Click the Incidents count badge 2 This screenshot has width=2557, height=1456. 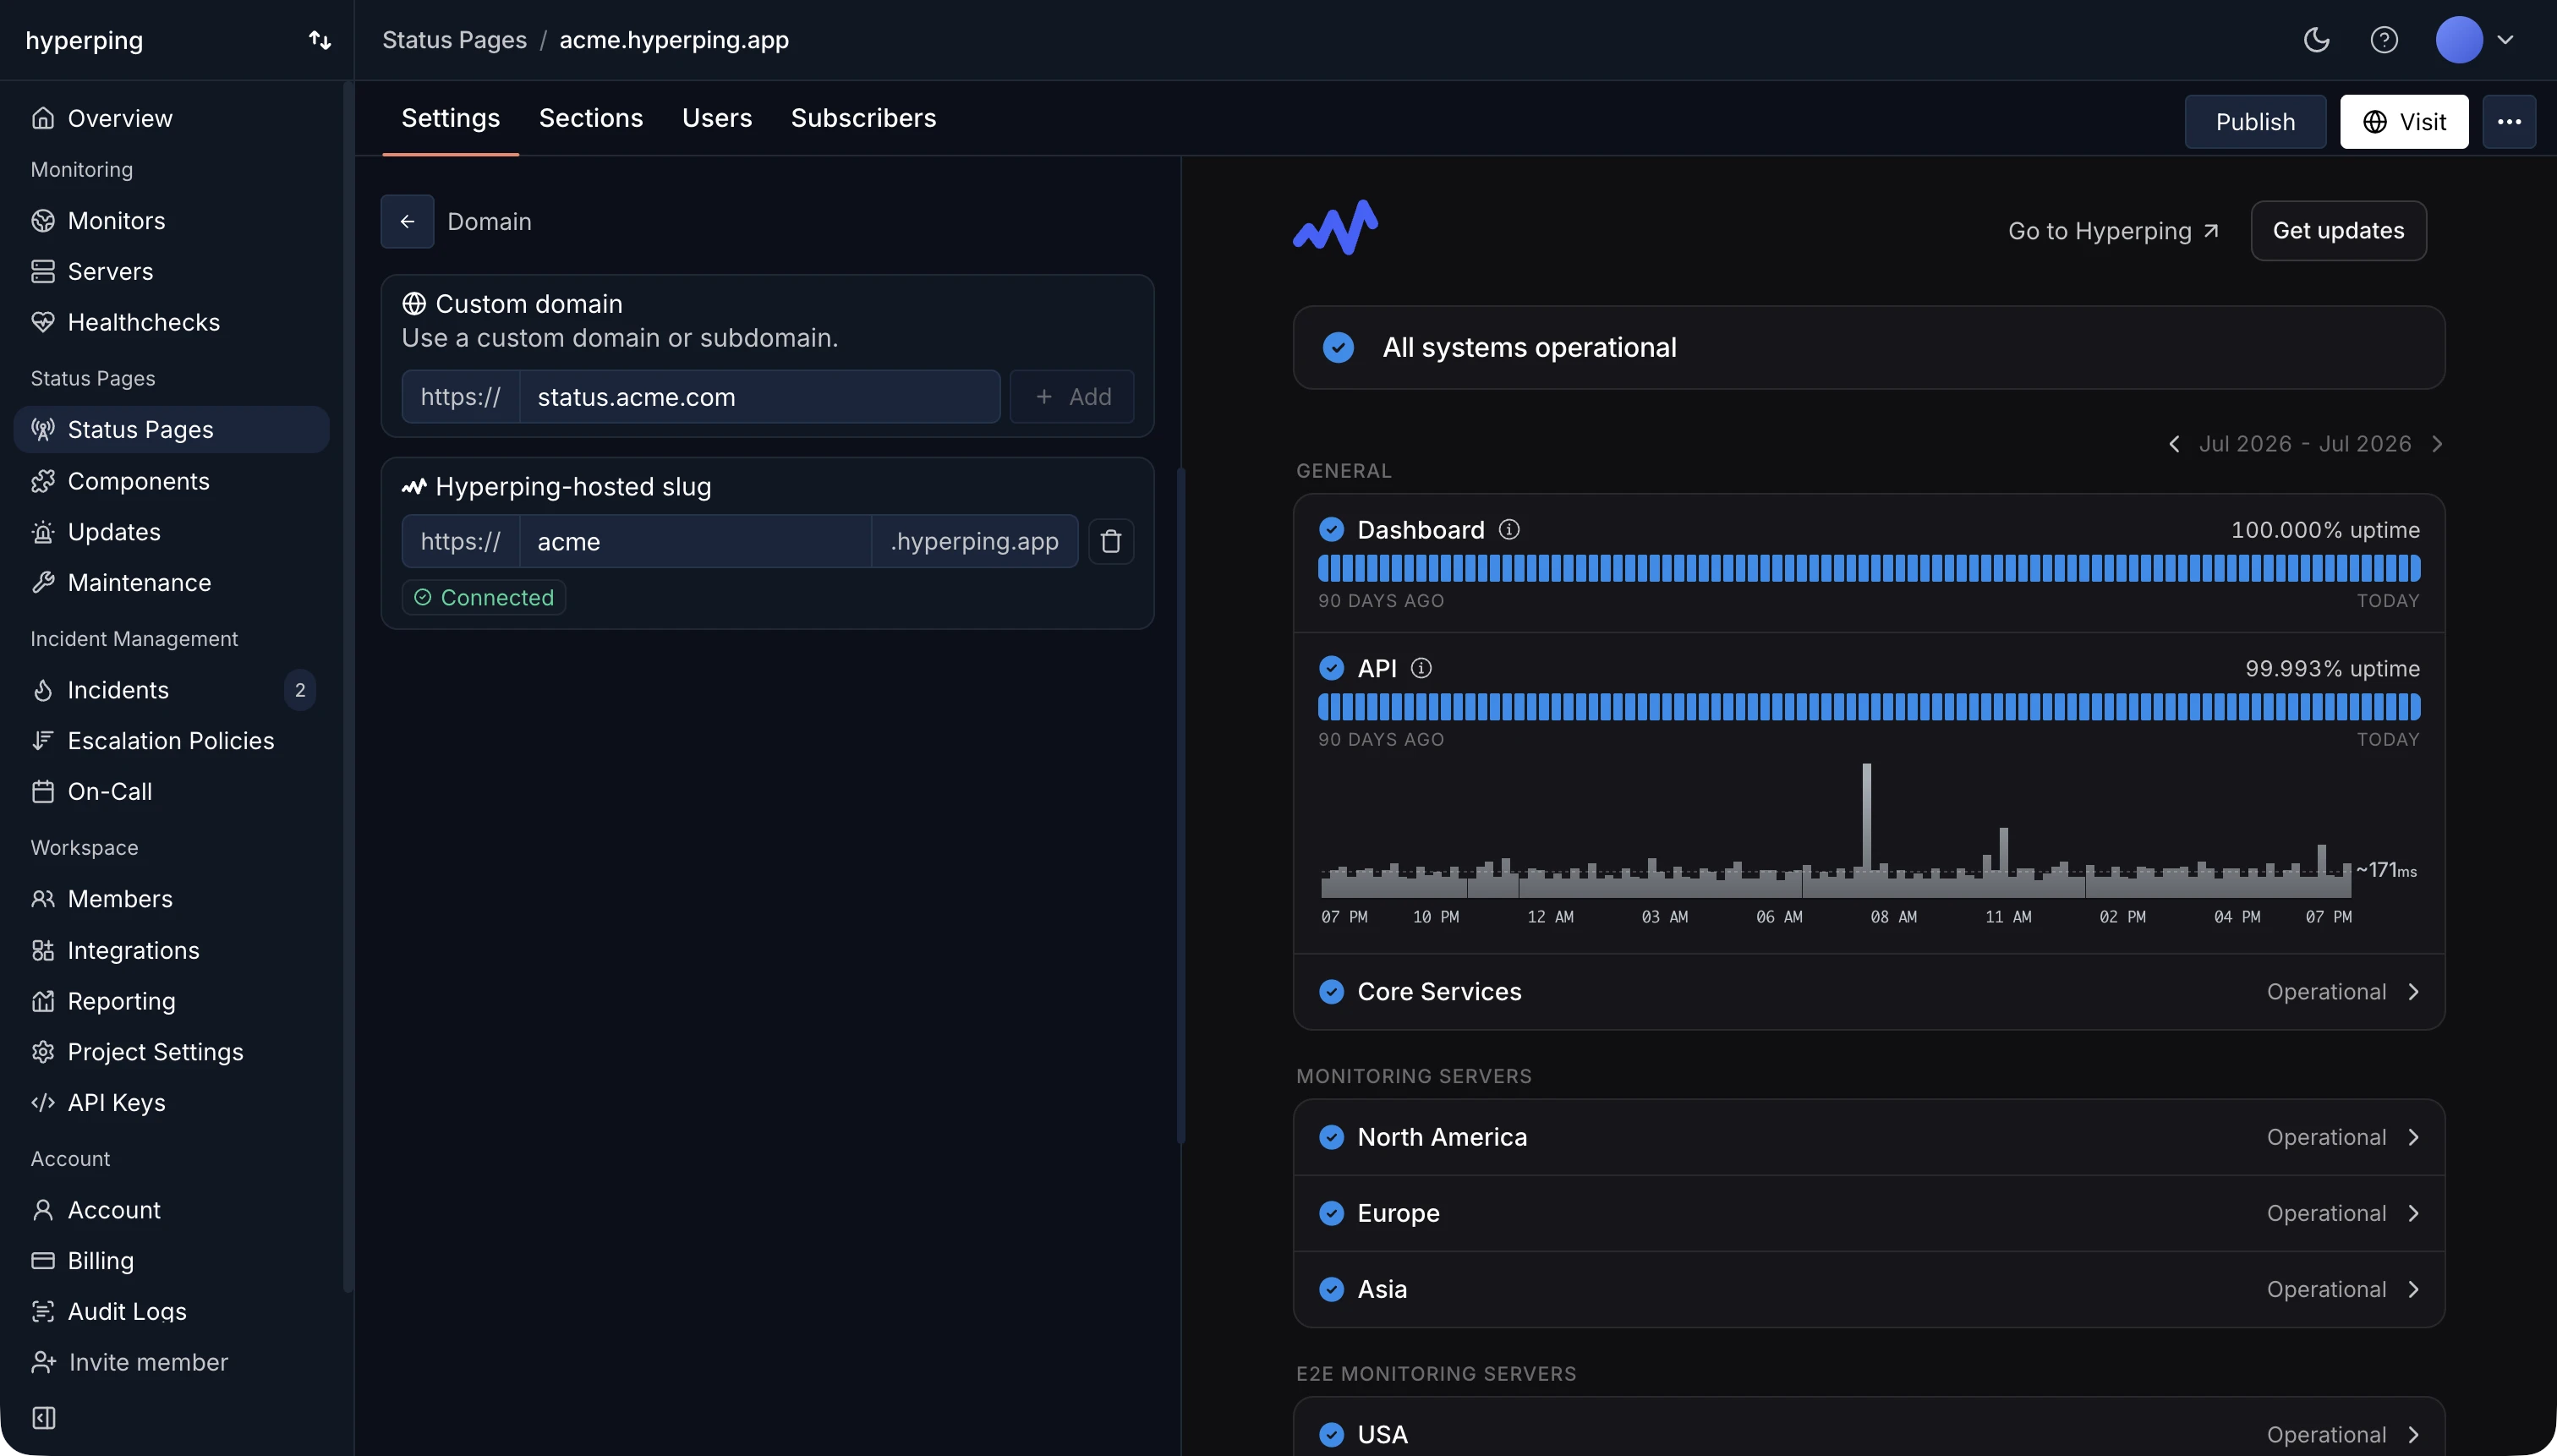[x=300, y=690]
